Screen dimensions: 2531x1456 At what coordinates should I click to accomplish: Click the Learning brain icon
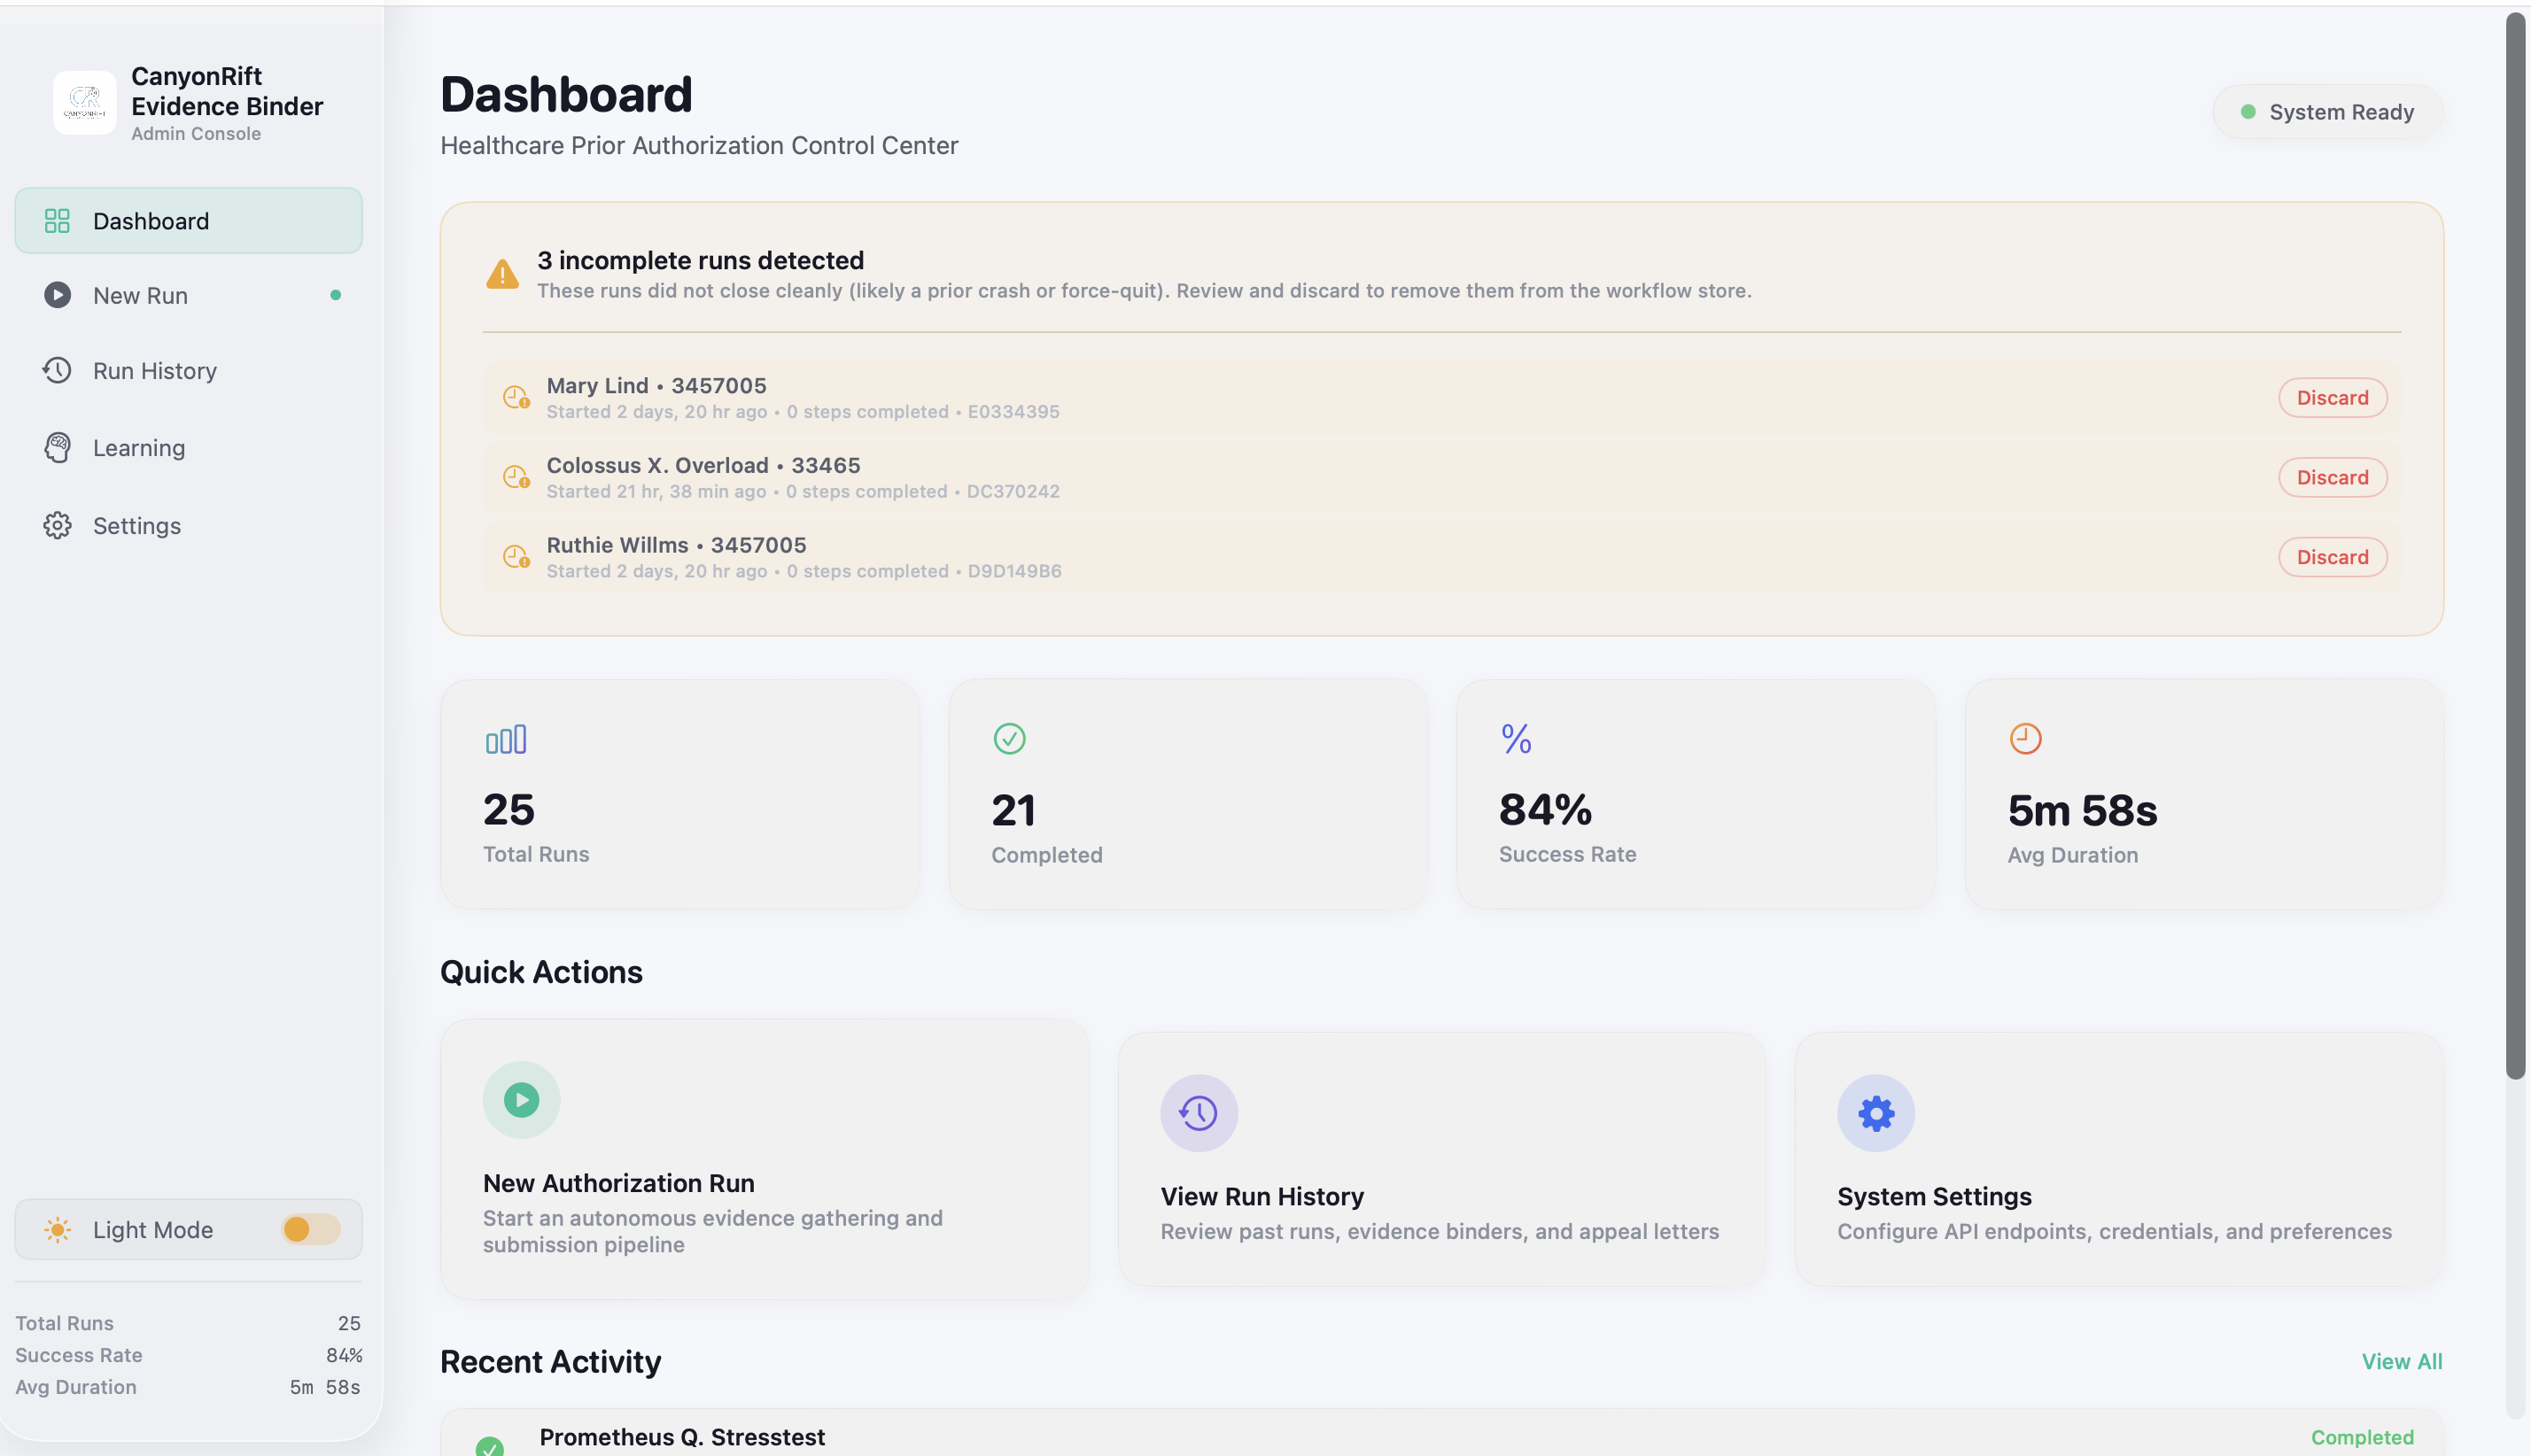point(57,447)
